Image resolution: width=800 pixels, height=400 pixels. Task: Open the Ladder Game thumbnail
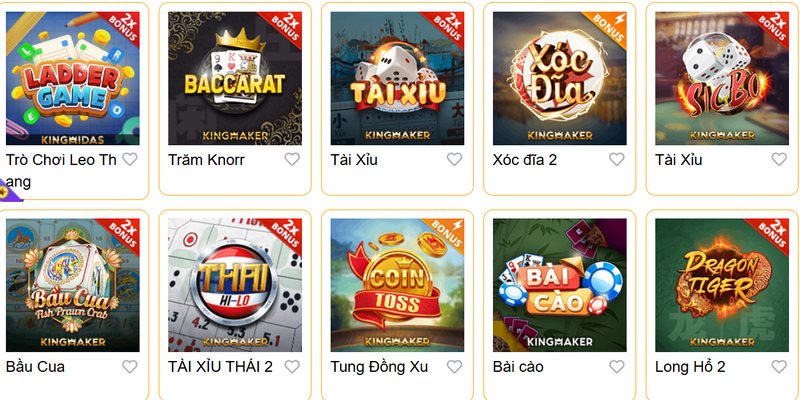click(x=72, y=79)
